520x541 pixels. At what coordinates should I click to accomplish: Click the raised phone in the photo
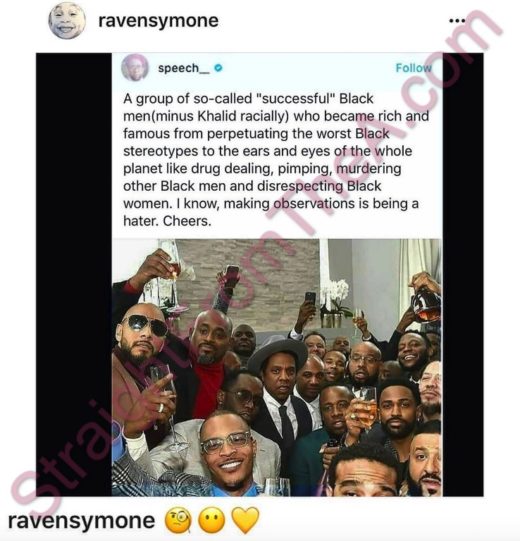[310, 299]
